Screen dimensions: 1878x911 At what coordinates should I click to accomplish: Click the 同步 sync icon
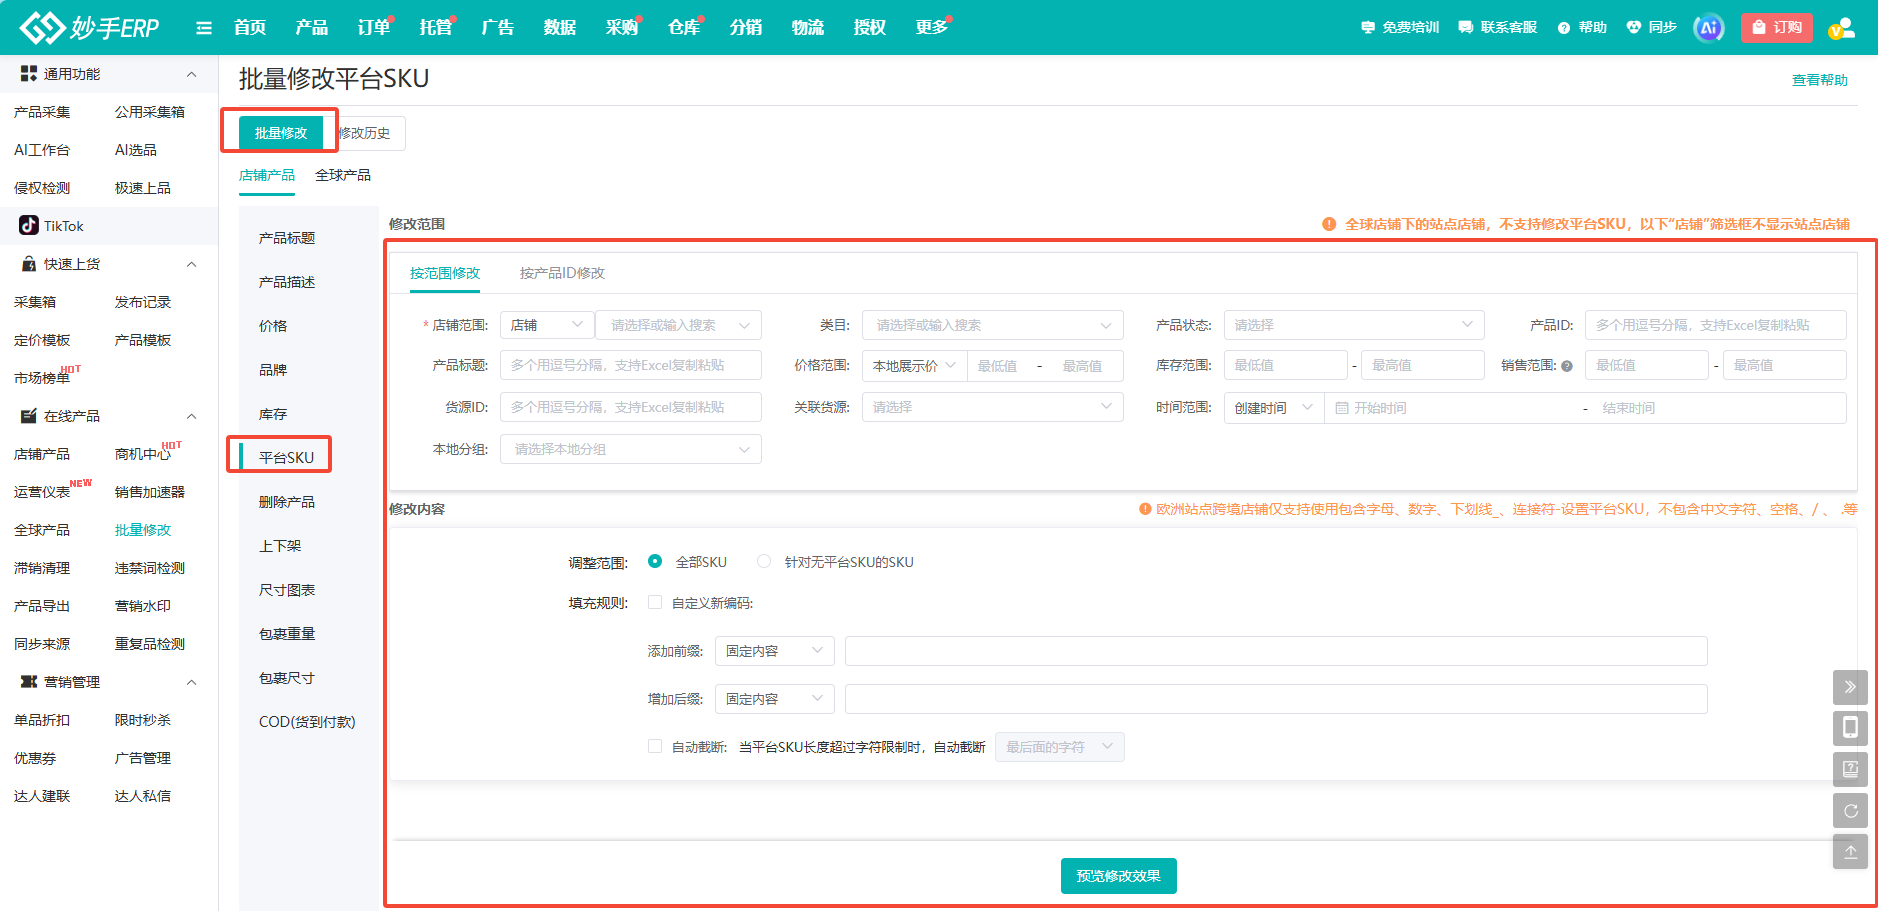[x=1651, y=27]
